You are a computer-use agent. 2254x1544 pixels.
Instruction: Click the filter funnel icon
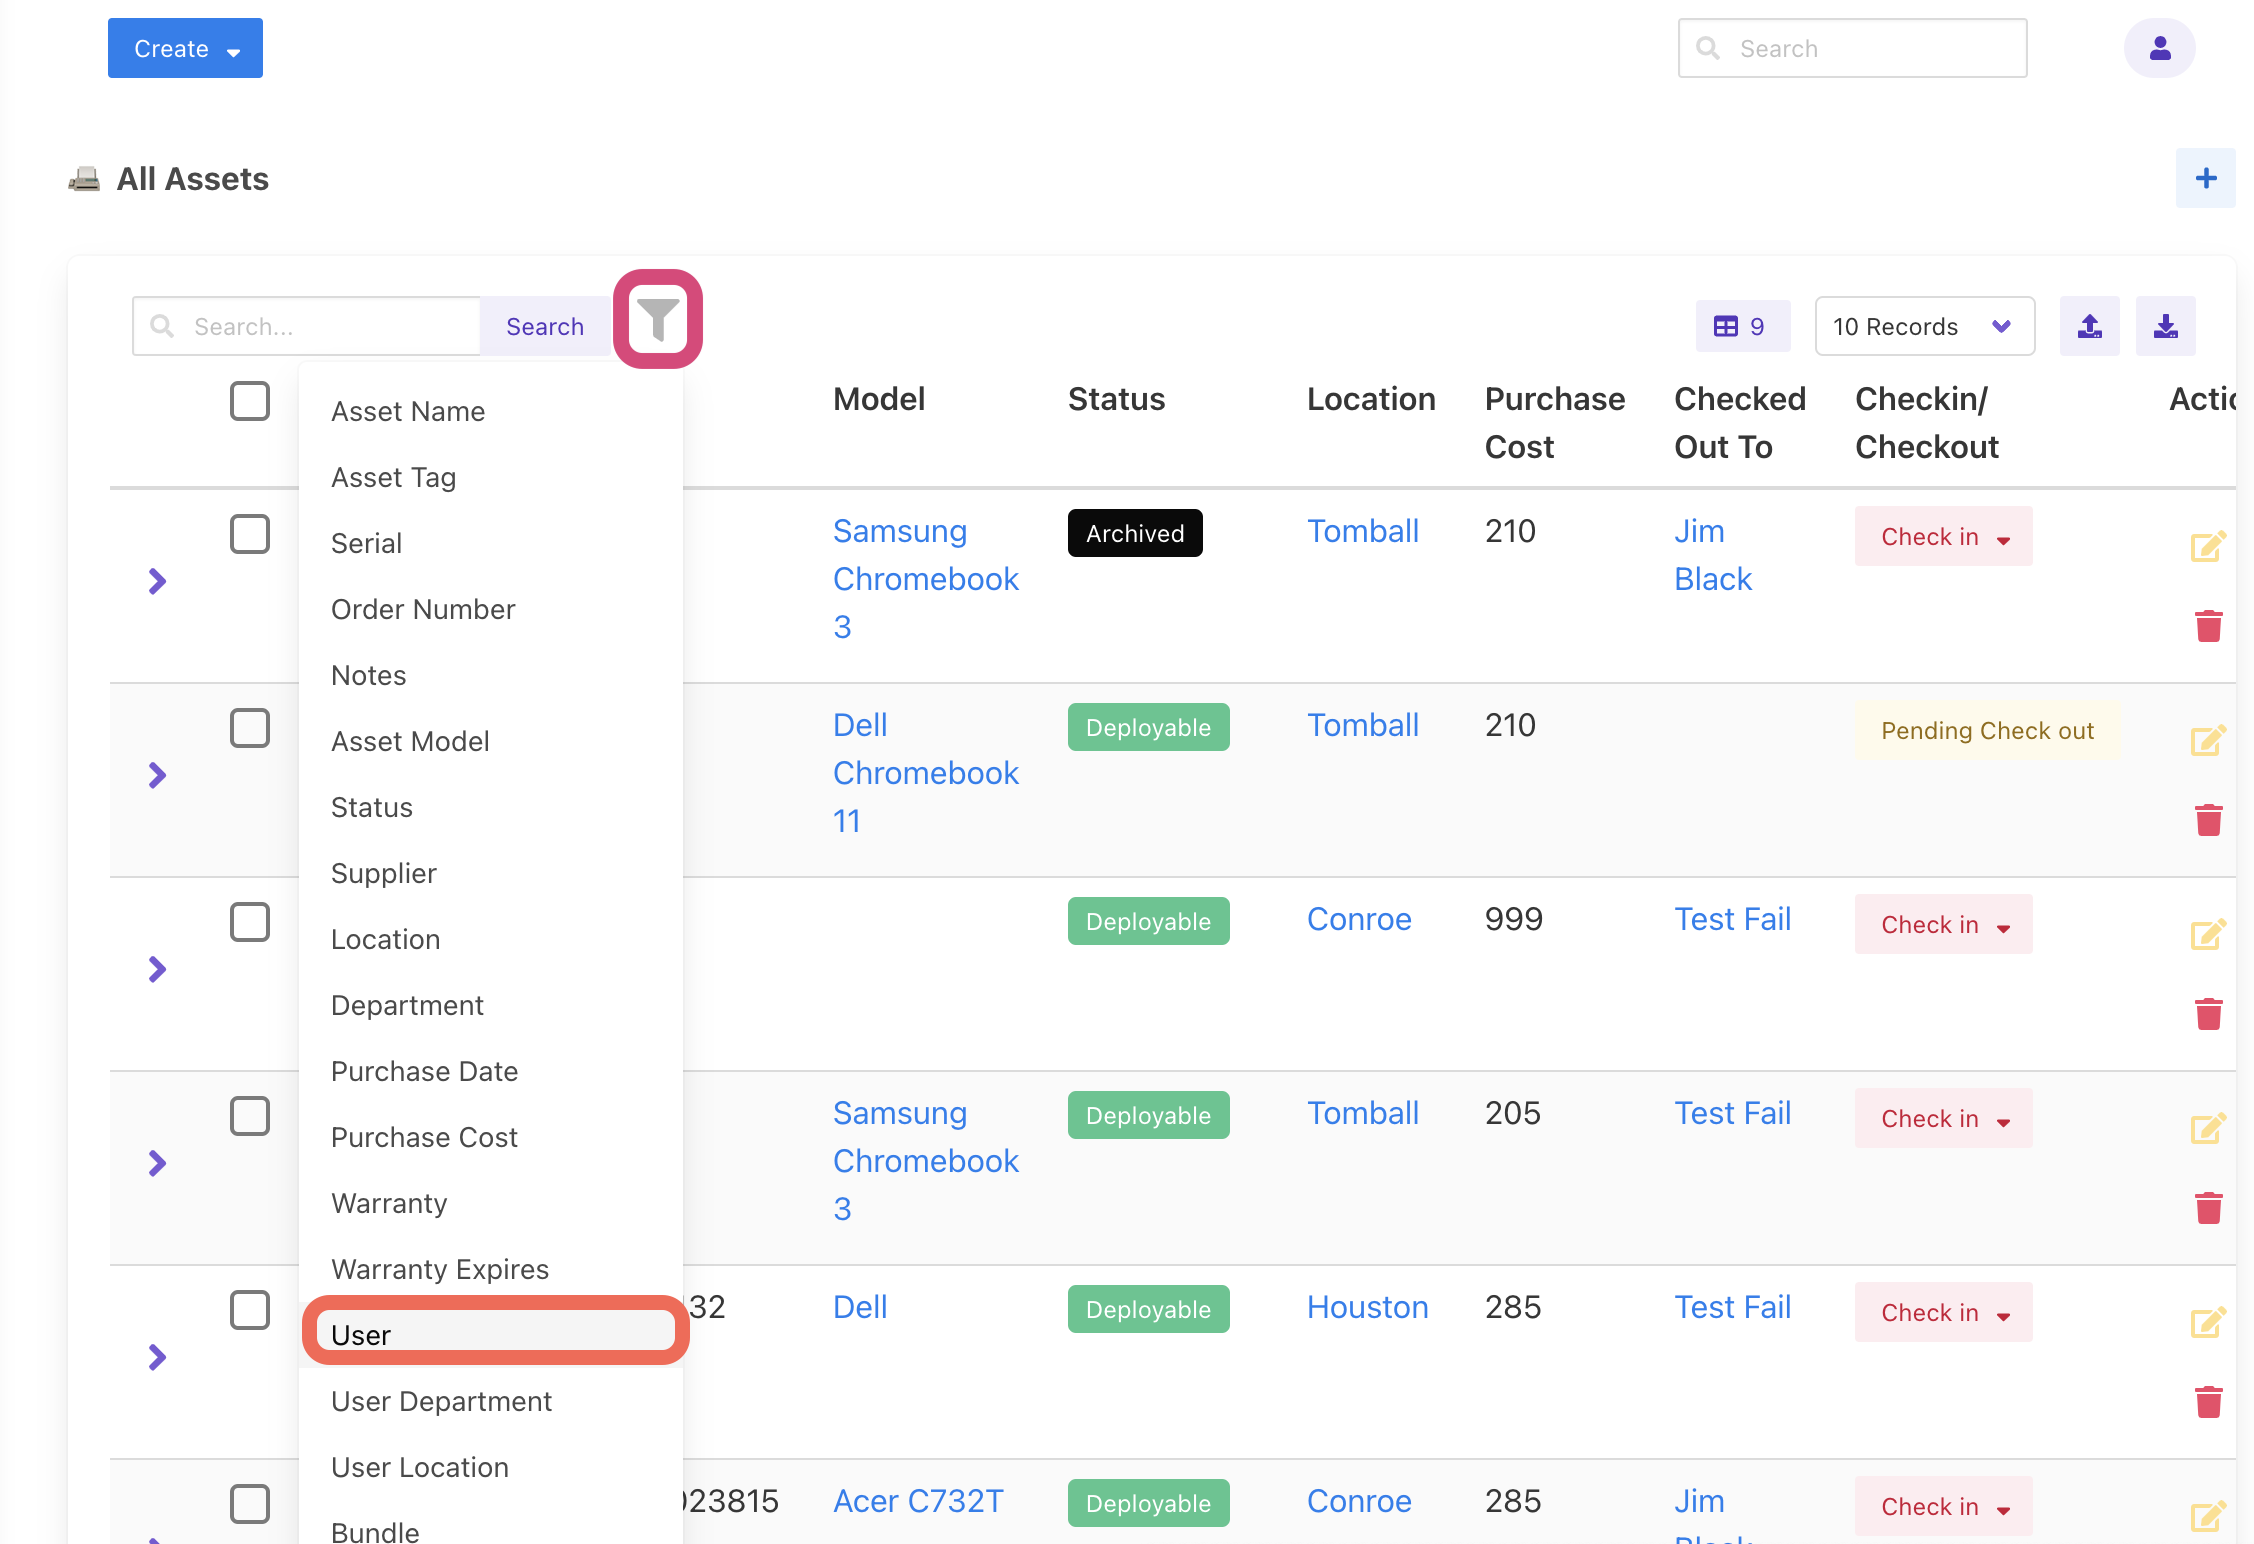[658, 320]
